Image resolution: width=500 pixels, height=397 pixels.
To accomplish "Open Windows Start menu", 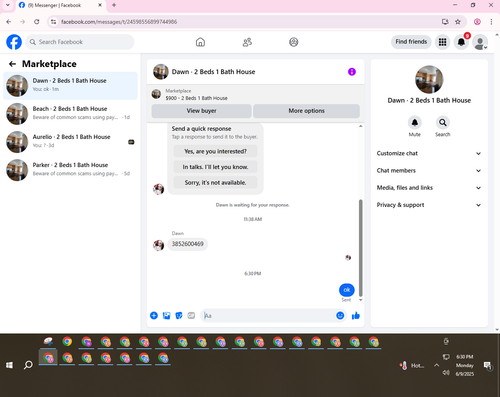I will [9, 365].
